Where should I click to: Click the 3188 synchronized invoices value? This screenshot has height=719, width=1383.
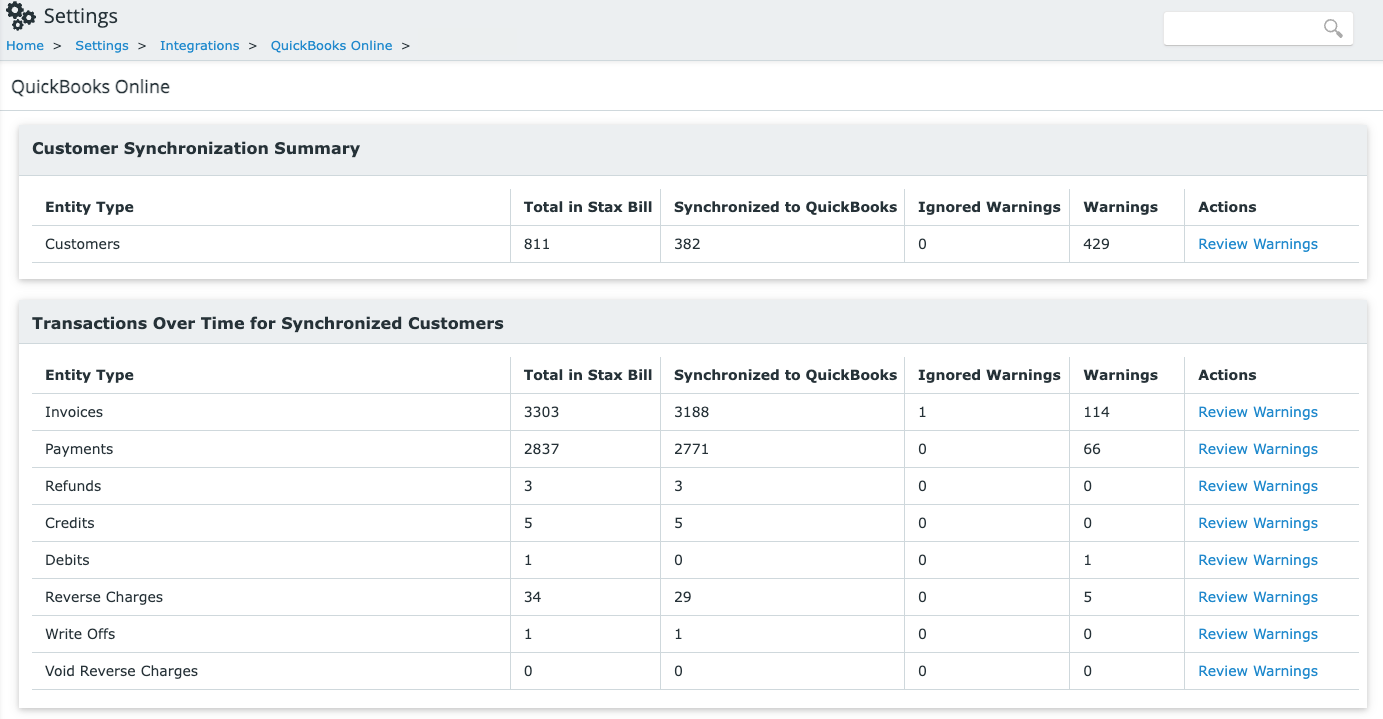pos(691,412)
